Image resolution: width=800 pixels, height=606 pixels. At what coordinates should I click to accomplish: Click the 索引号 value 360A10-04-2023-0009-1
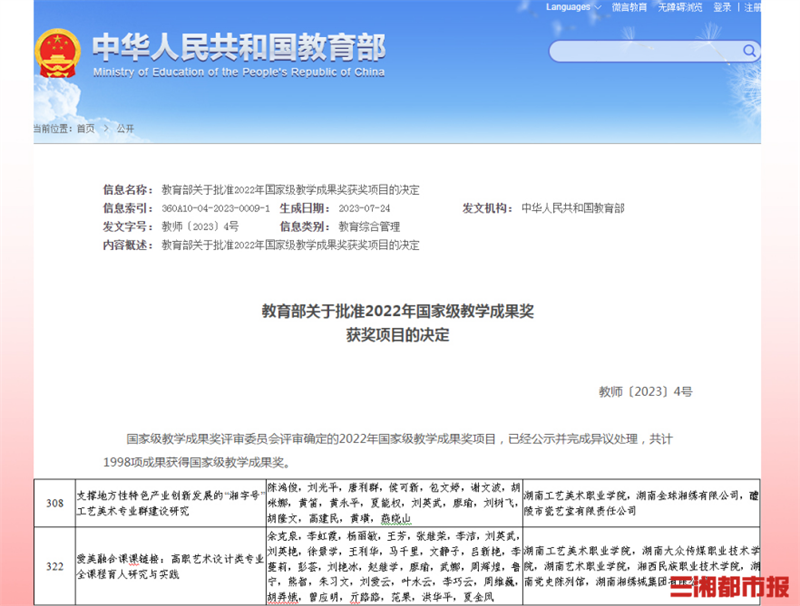(x=215, y=208)
